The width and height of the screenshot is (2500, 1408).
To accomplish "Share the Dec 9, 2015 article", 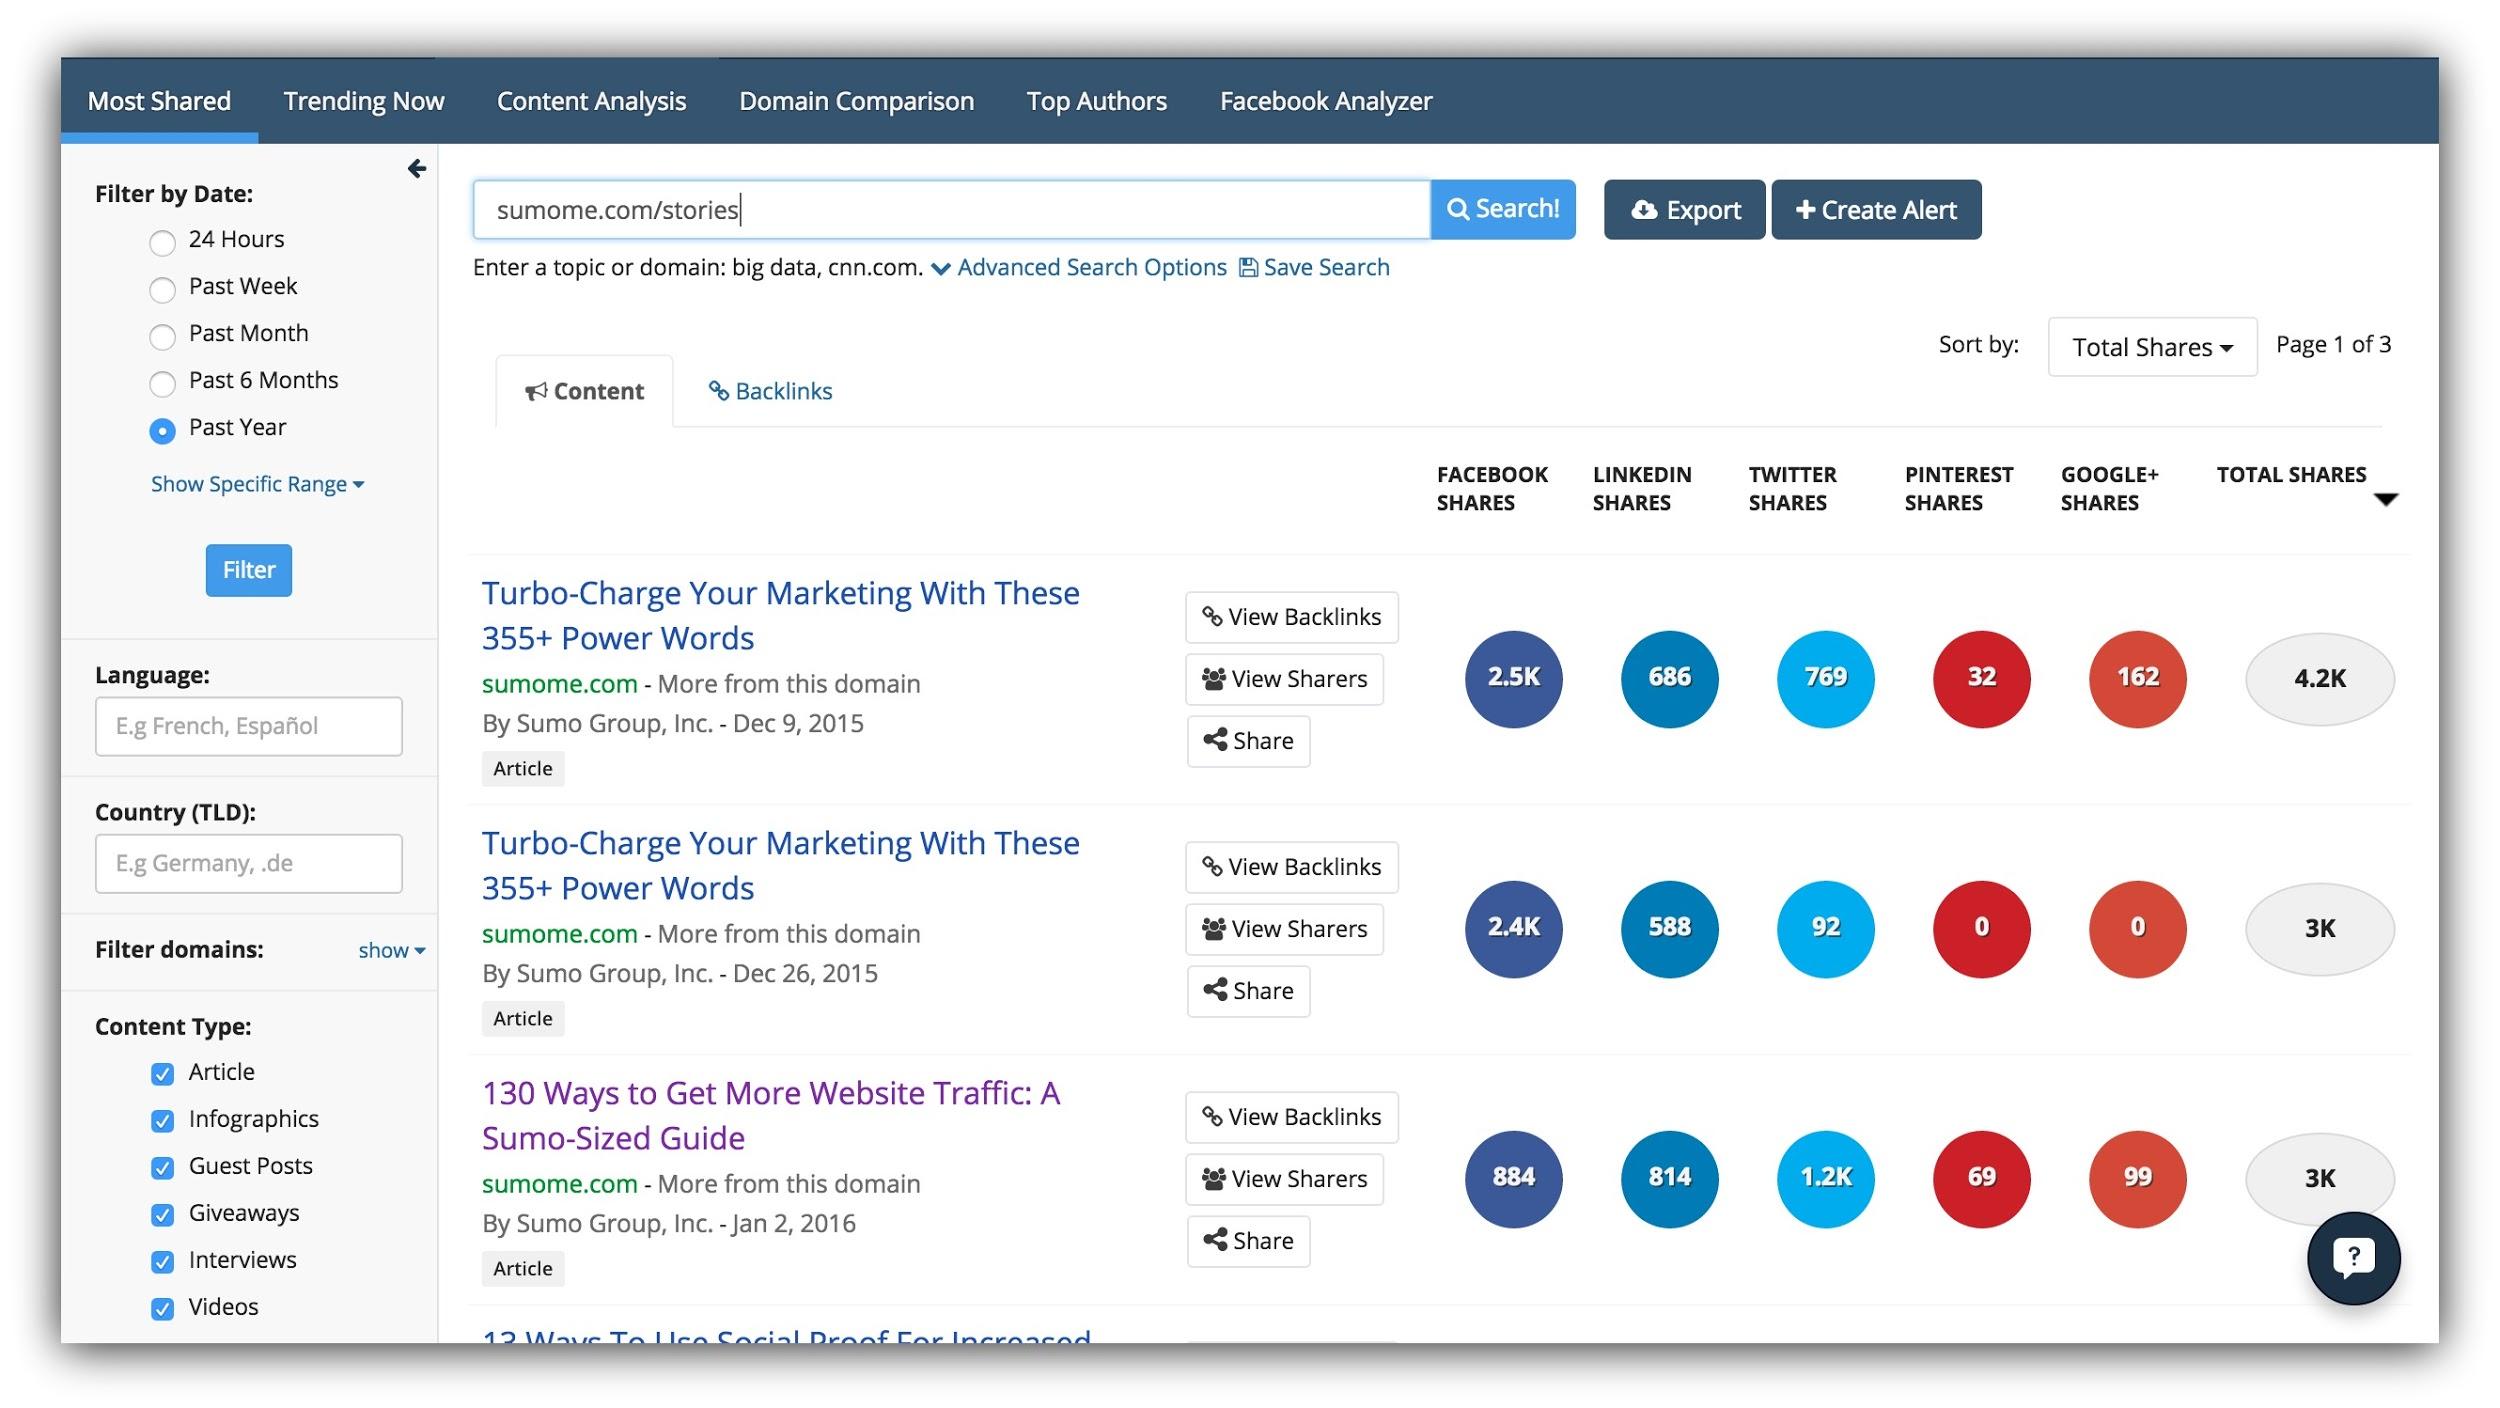I will click(1248, 741).
